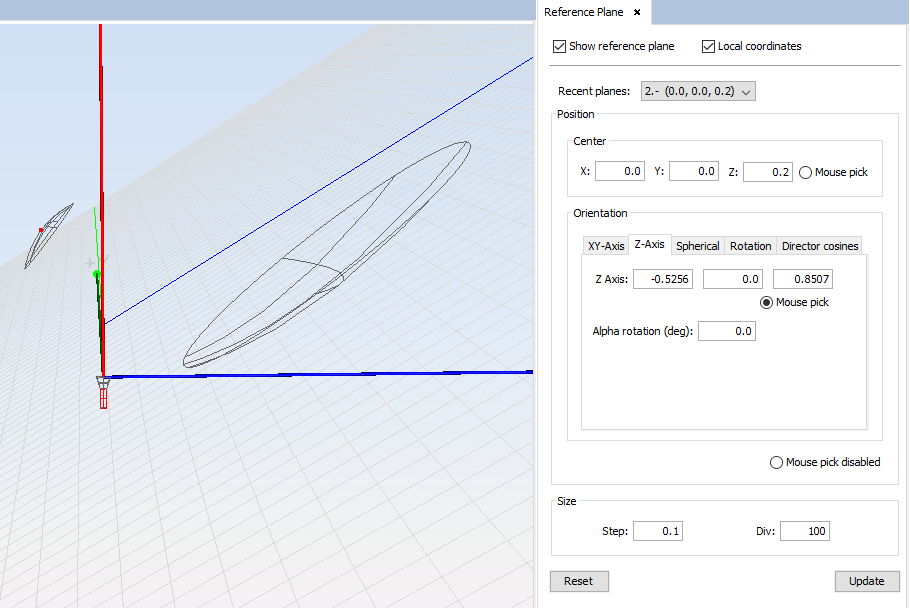Click Z Axis first component field
Viewport: 910px width, 608px height.
tap(662, 279)
